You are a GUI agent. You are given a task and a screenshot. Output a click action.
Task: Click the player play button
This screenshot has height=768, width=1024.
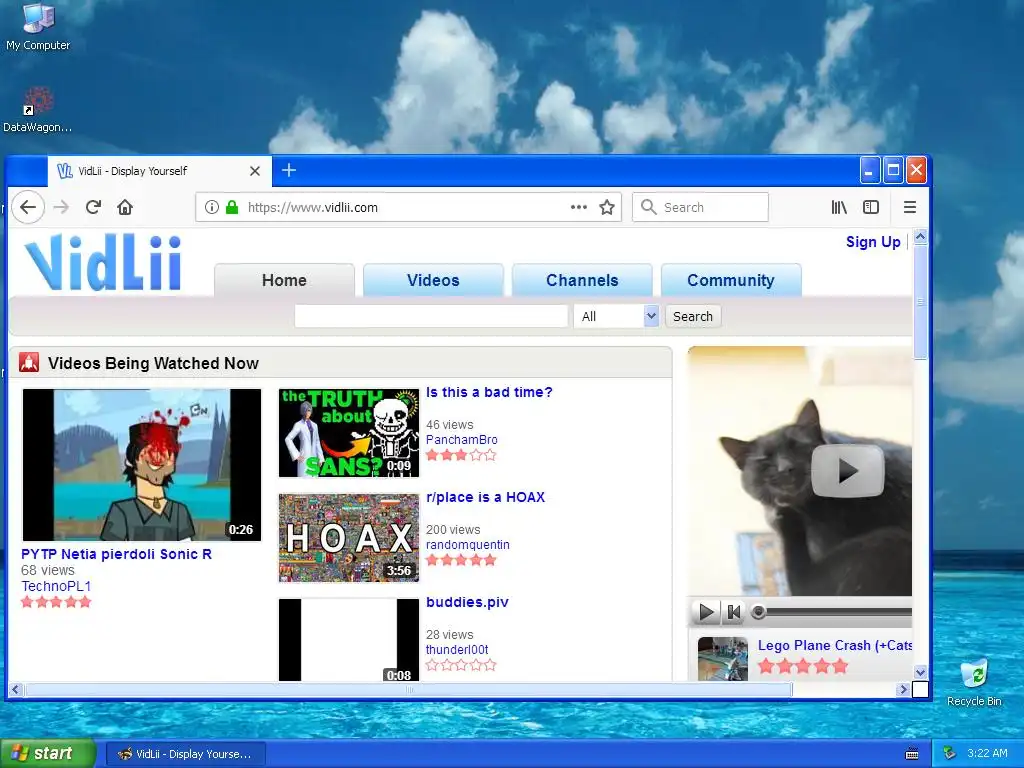point(706,612)
